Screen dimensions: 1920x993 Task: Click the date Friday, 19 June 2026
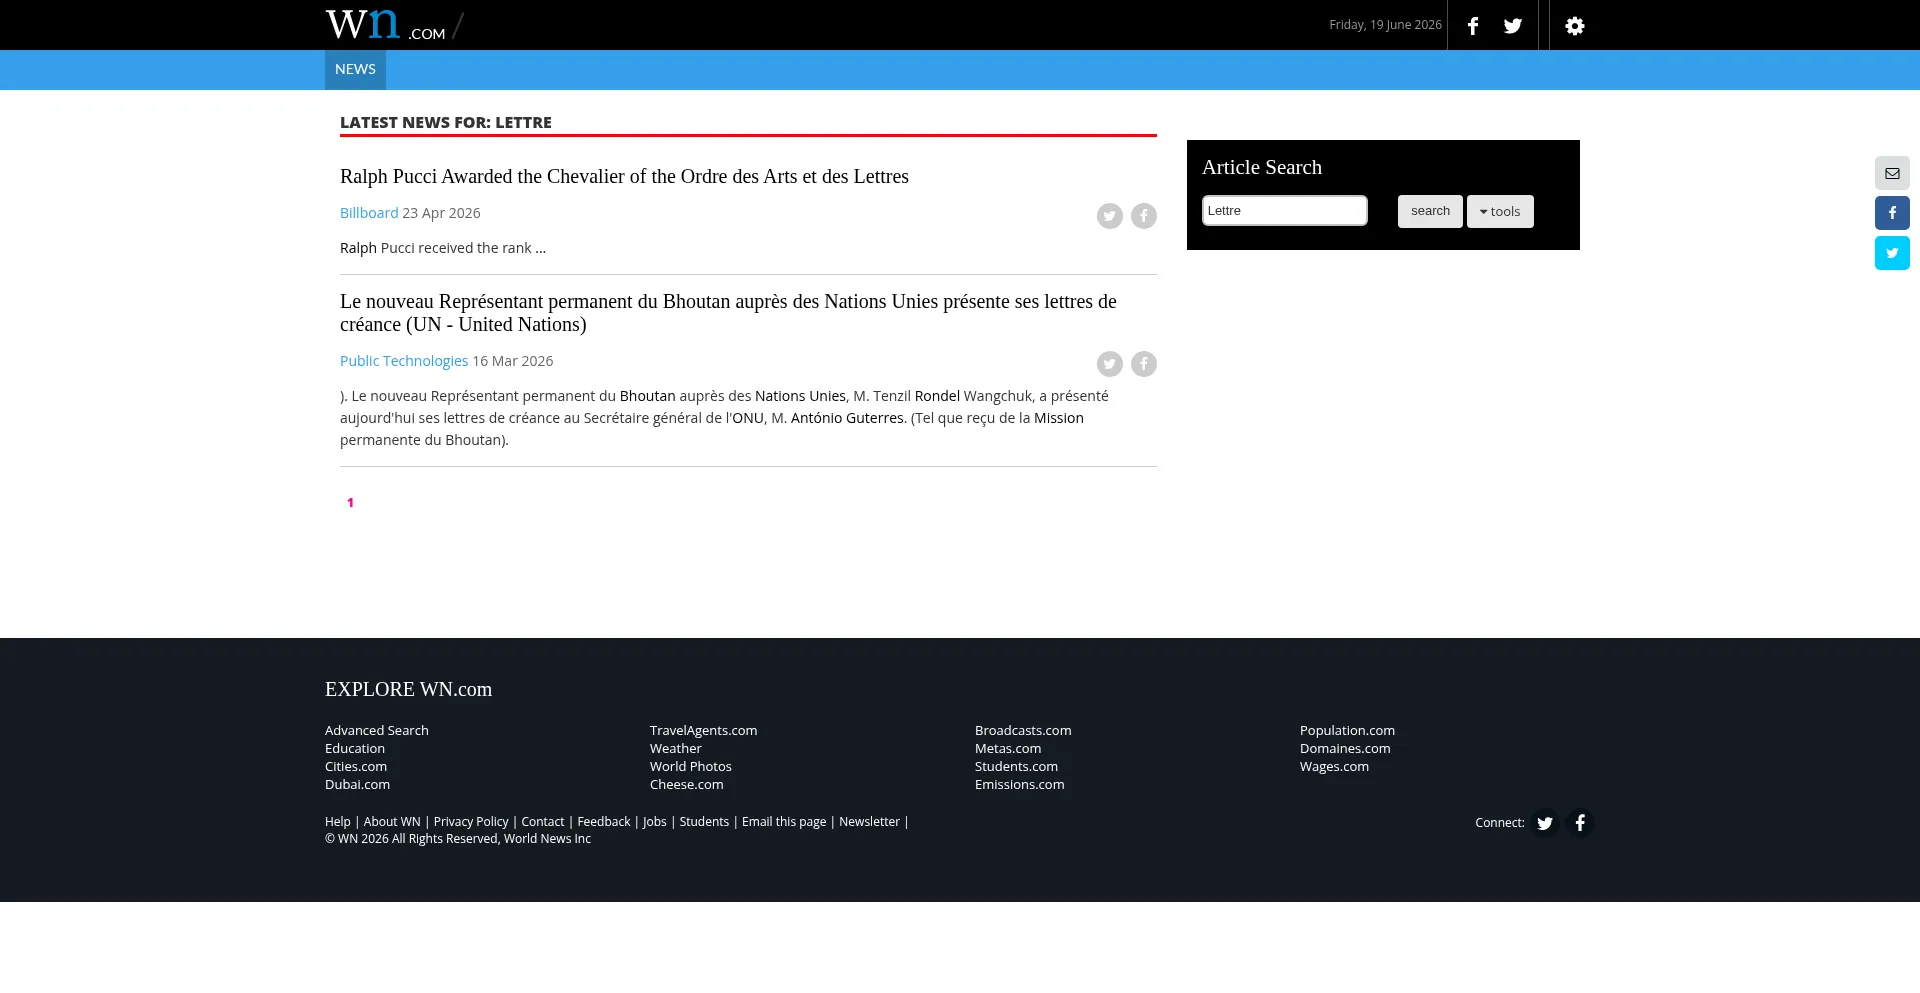coord(1385,25)
